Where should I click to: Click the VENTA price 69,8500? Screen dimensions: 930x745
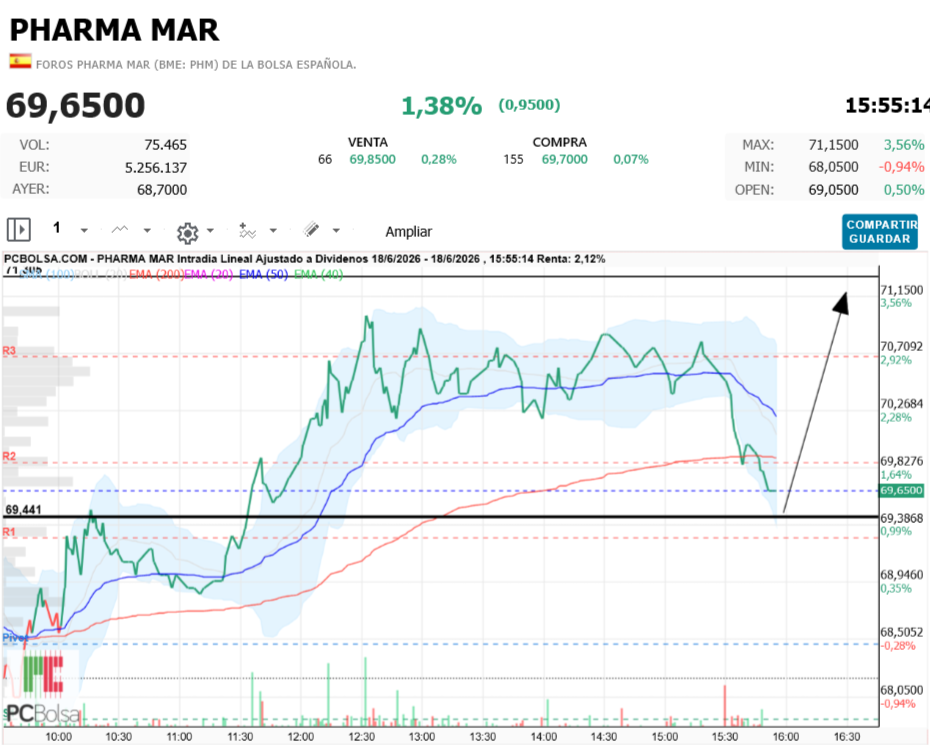pyautogui.click(x=372, y=160)
